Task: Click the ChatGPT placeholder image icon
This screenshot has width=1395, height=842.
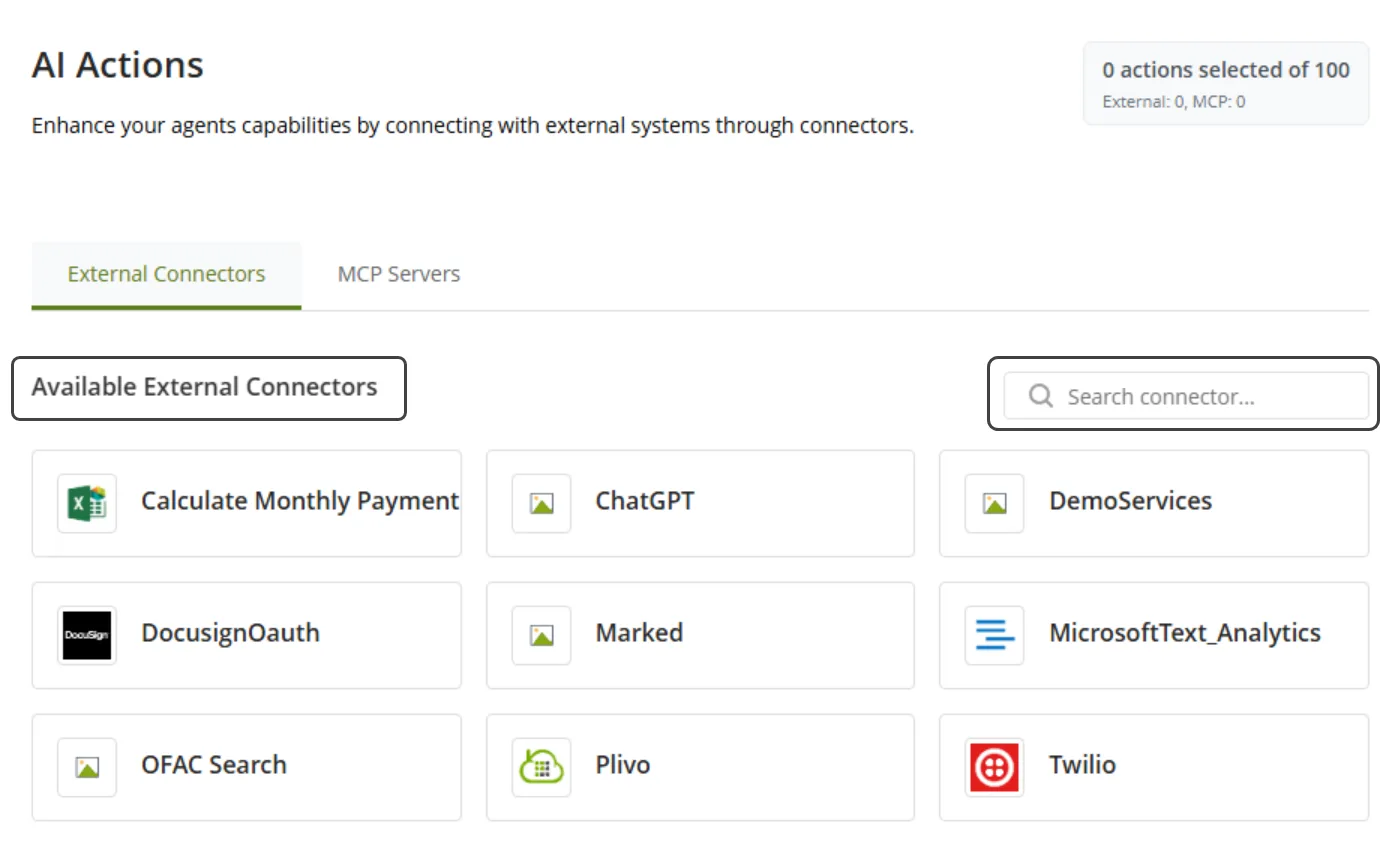Action: pyautogui.click(x=541, y=503)
